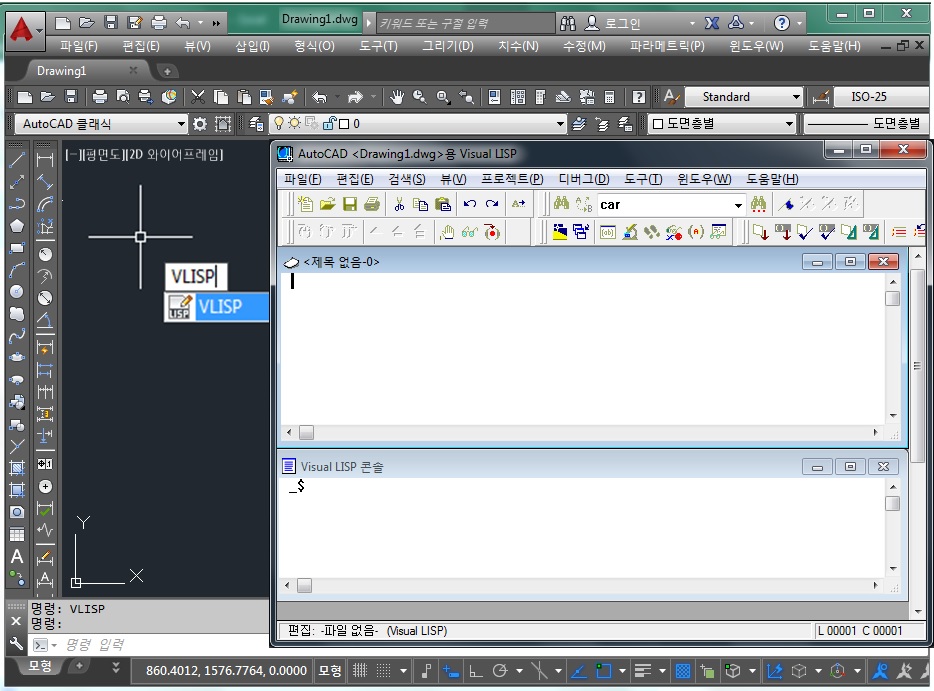Click New file icon in Visual LISP toolbar

click(x=305, y=204)
